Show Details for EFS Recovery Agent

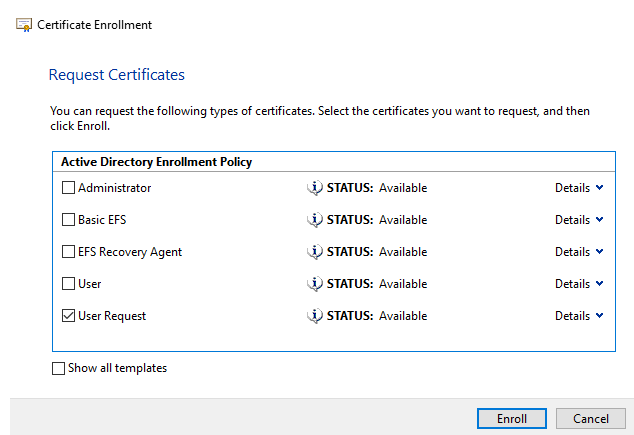(579, 252)
